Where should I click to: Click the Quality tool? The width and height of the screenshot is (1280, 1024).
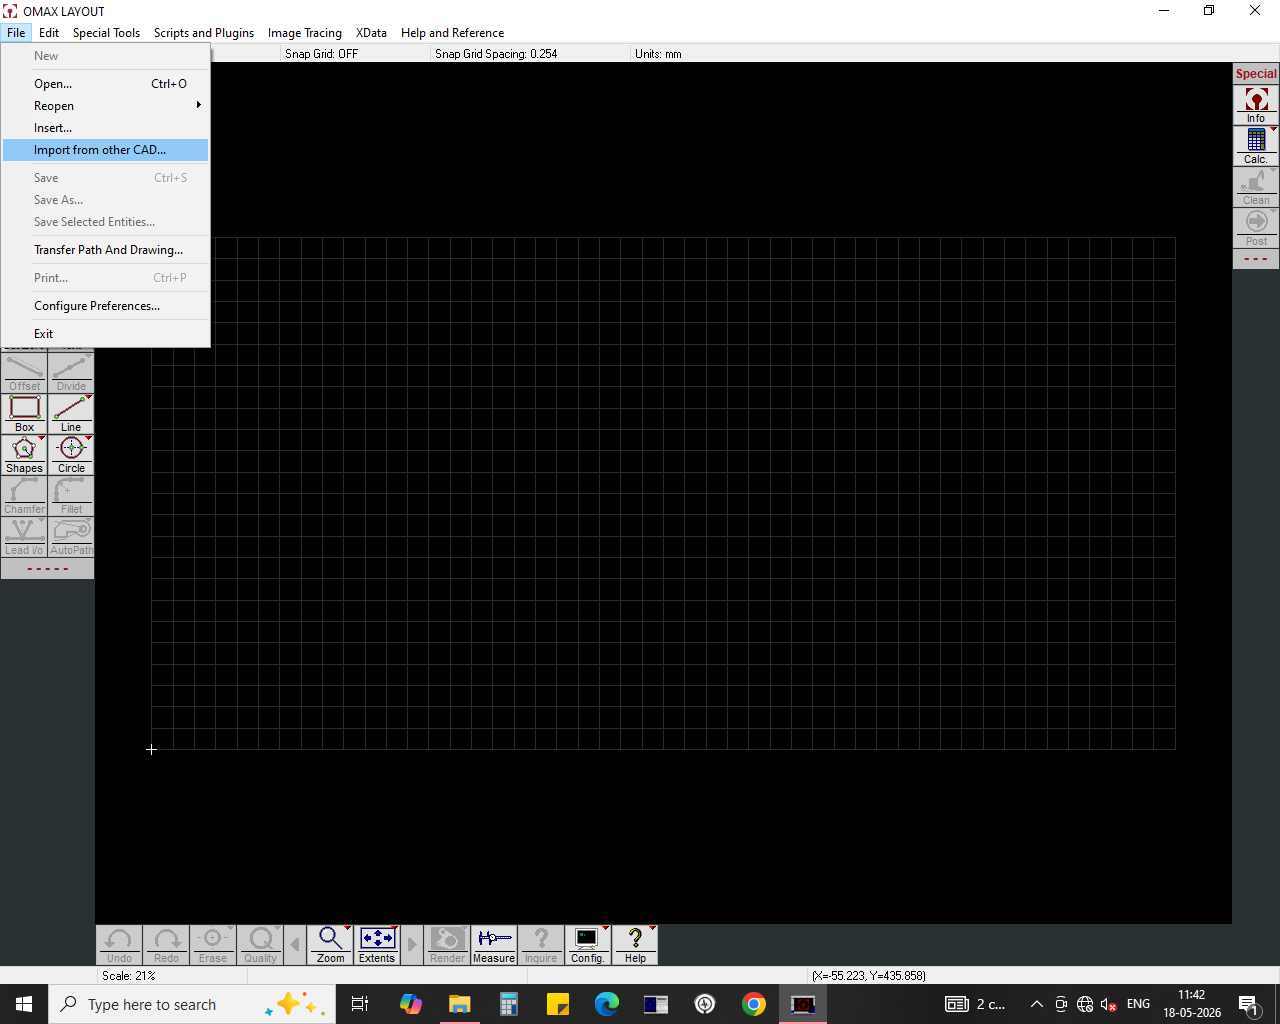260,945
